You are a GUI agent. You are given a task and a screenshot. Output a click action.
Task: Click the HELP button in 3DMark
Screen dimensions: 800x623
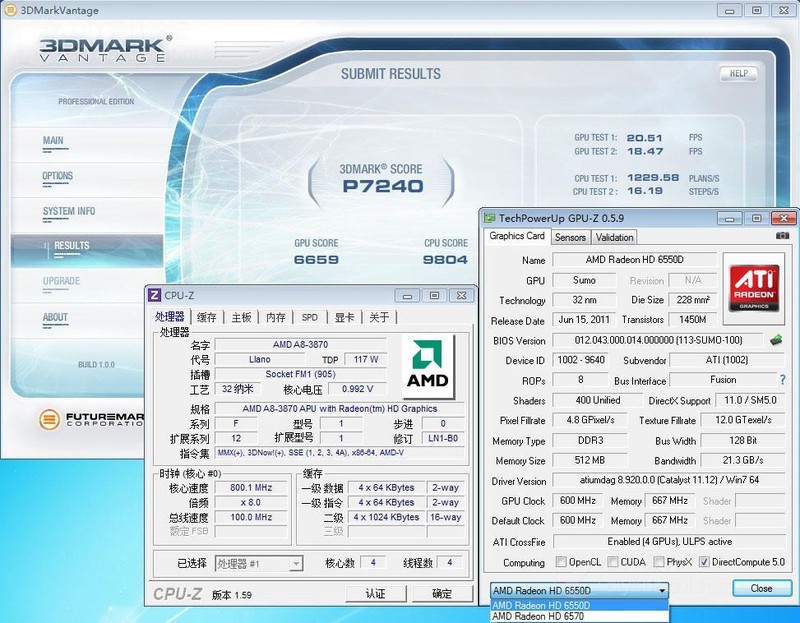tap(738, 74)
